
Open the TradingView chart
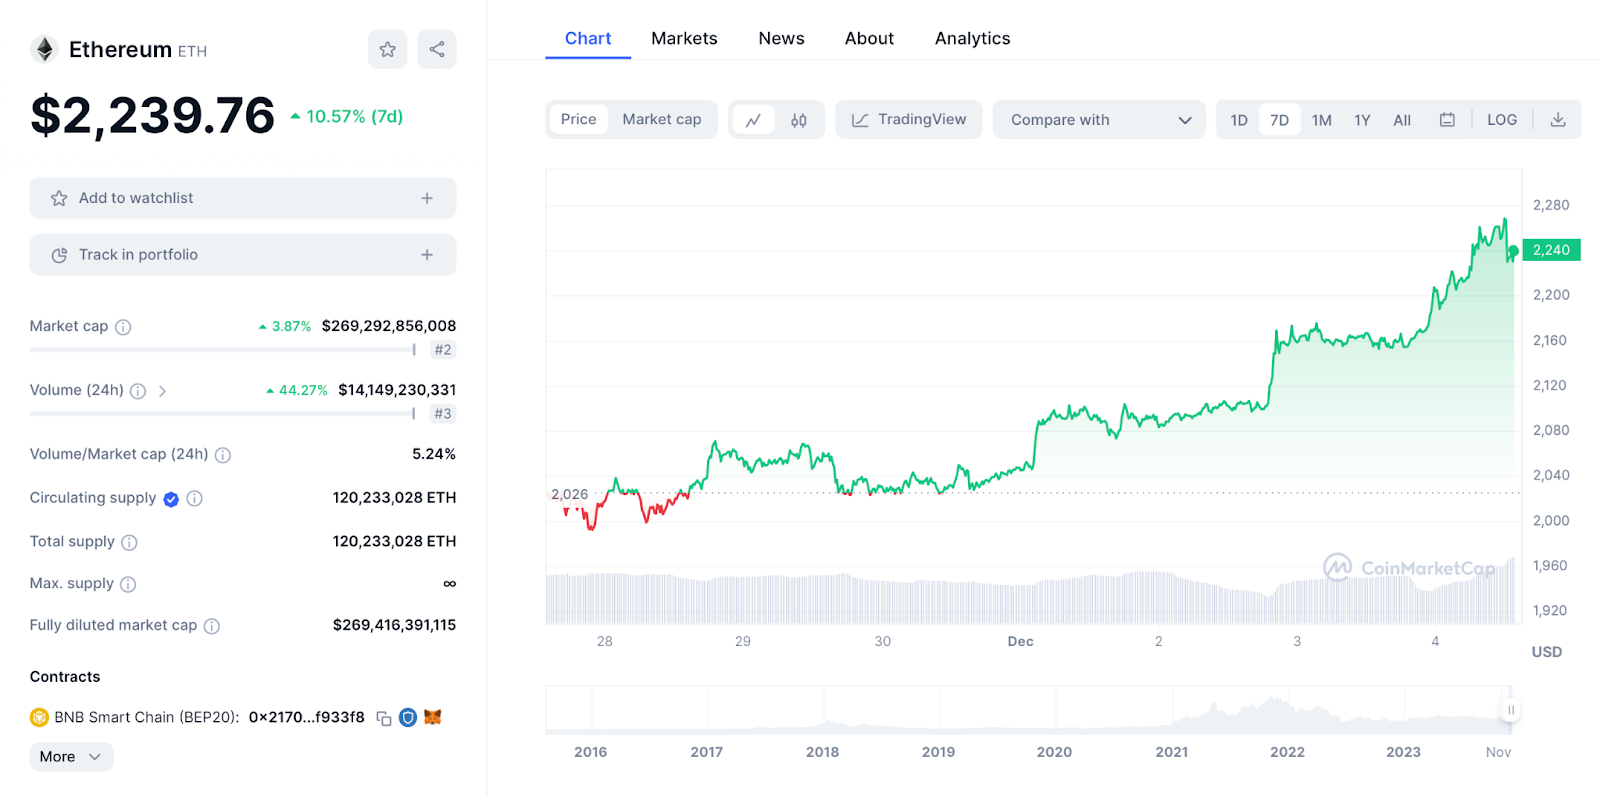coord(908,120)
